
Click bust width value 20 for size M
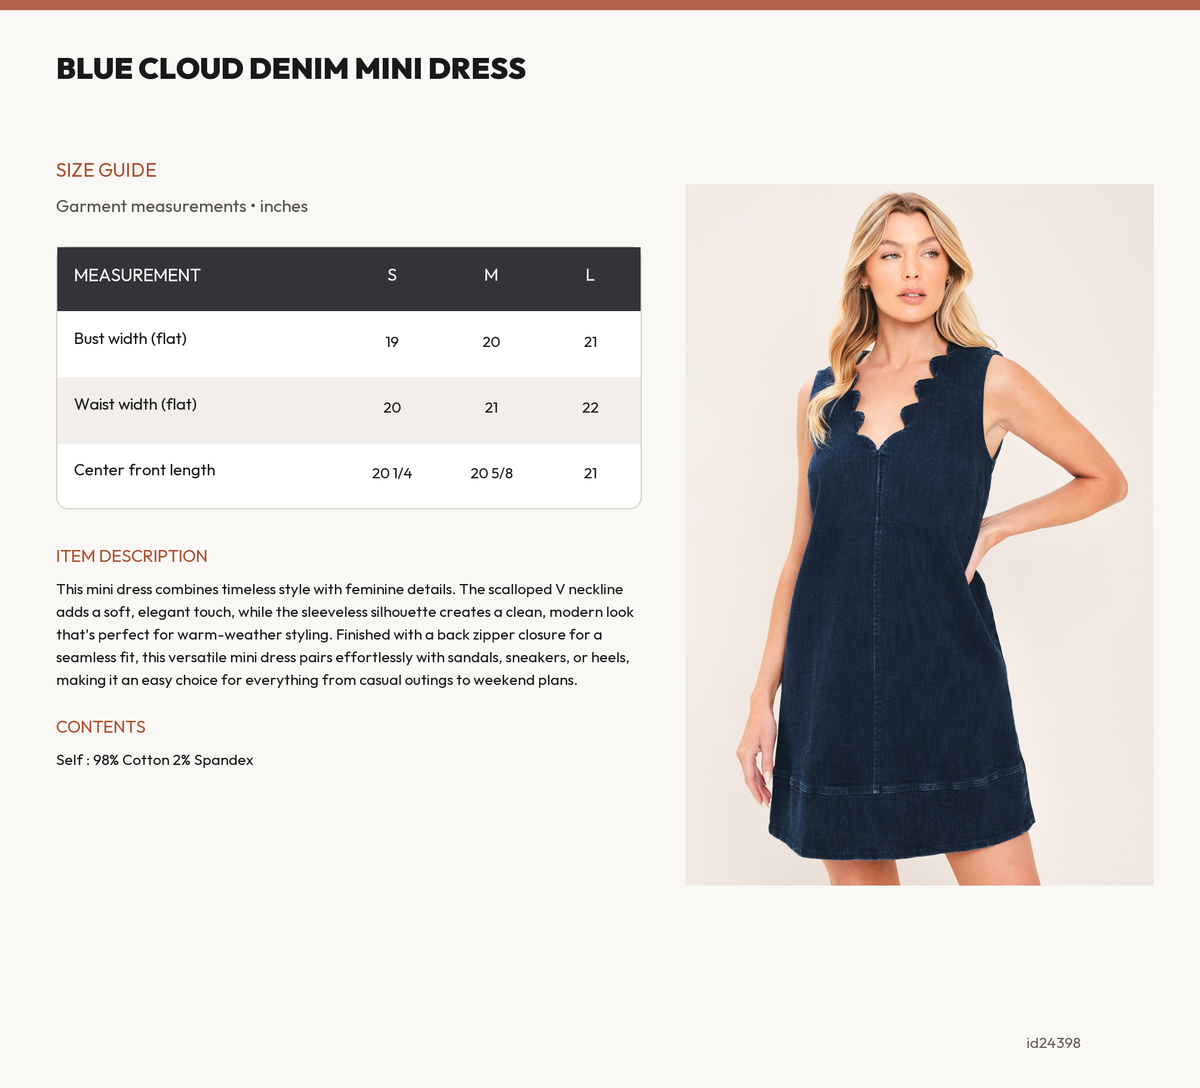pyautogui.click(x=491, y=342)
